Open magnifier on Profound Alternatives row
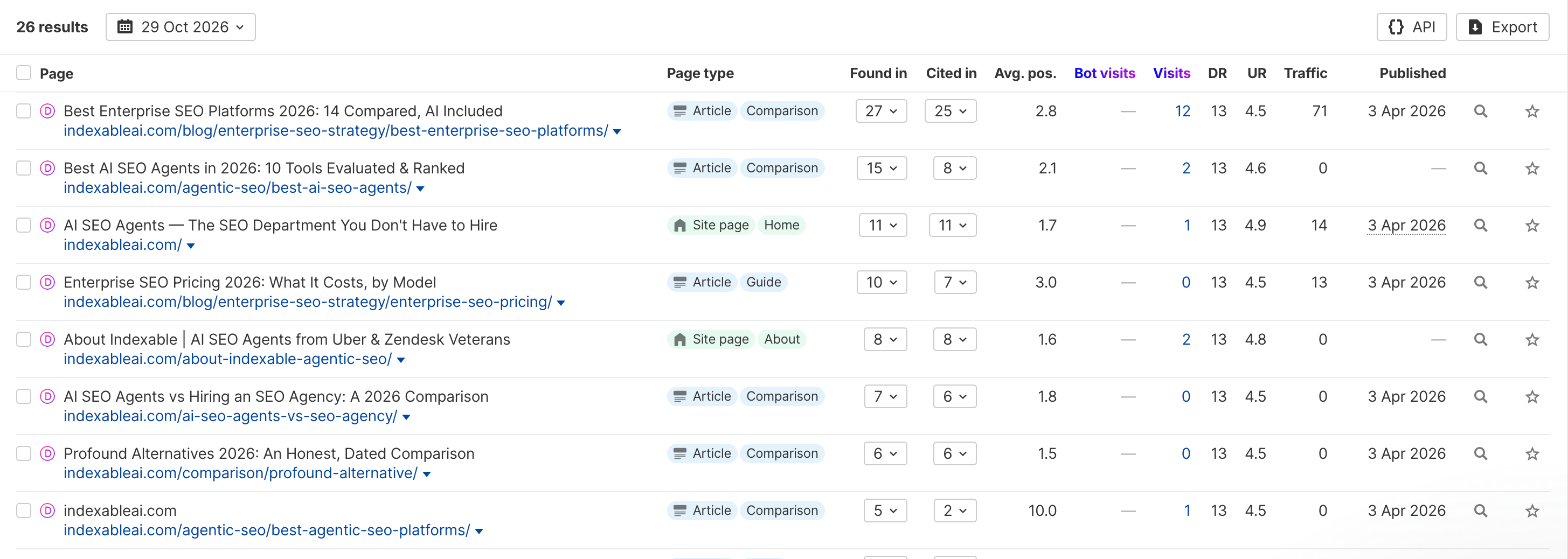This screenshot has height=559, width=1568. pos(1481,453)
